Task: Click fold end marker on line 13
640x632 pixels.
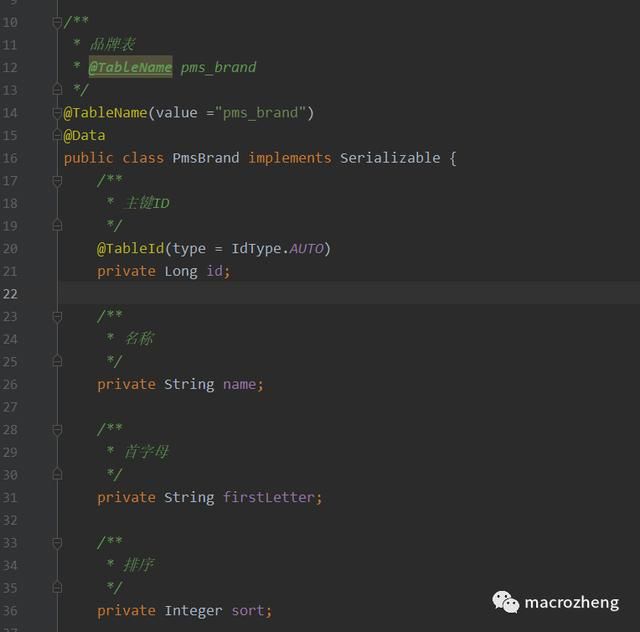Action: pyautogui.click(x=57, y=89)
